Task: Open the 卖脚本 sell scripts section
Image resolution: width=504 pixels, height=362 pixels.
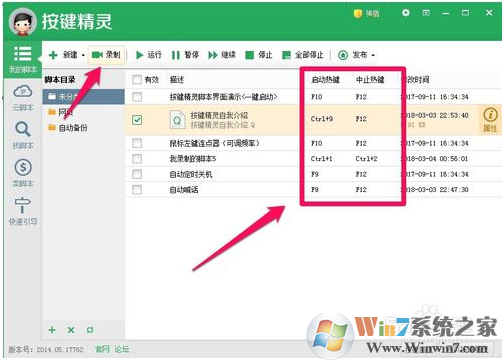Action: point(22,173)
